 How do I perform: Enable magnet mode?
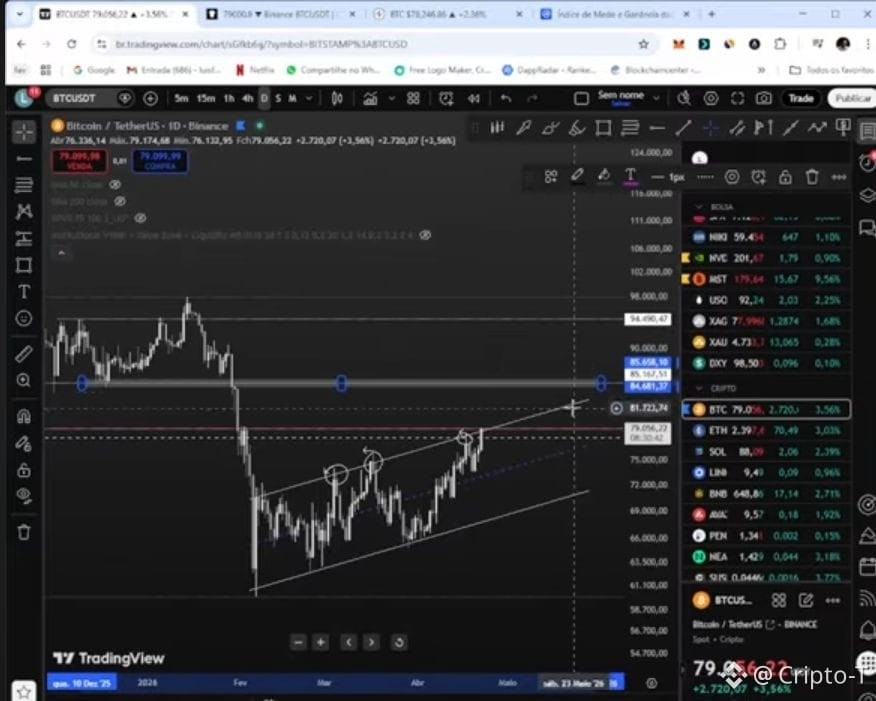click(x=23, y=417)
